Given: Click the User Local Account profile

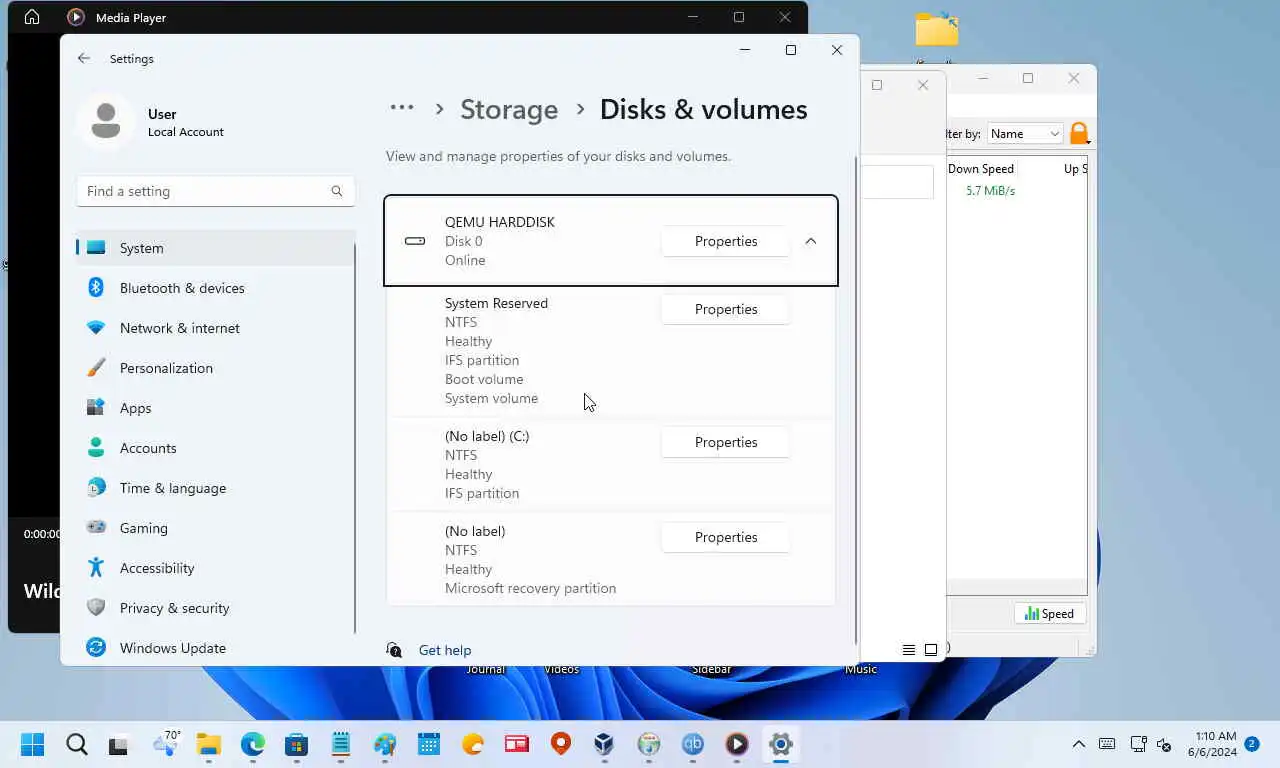Looking at the screenshot, I should (152, 122).
